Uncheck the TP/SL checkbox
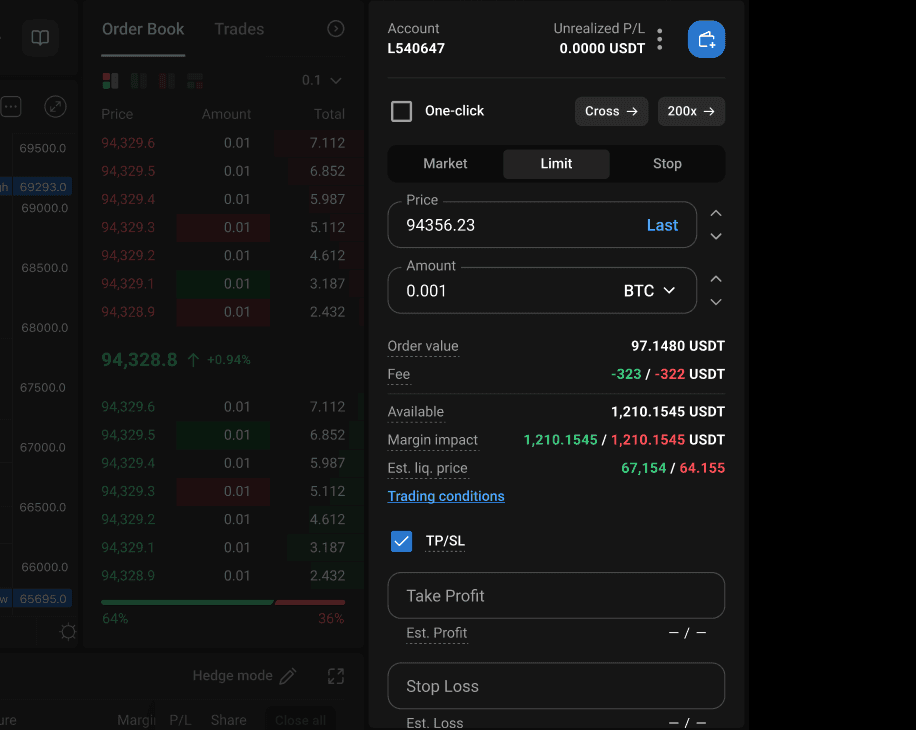This screenshot has height=730, width=916. pyautogui.click(x=401, y=541)
